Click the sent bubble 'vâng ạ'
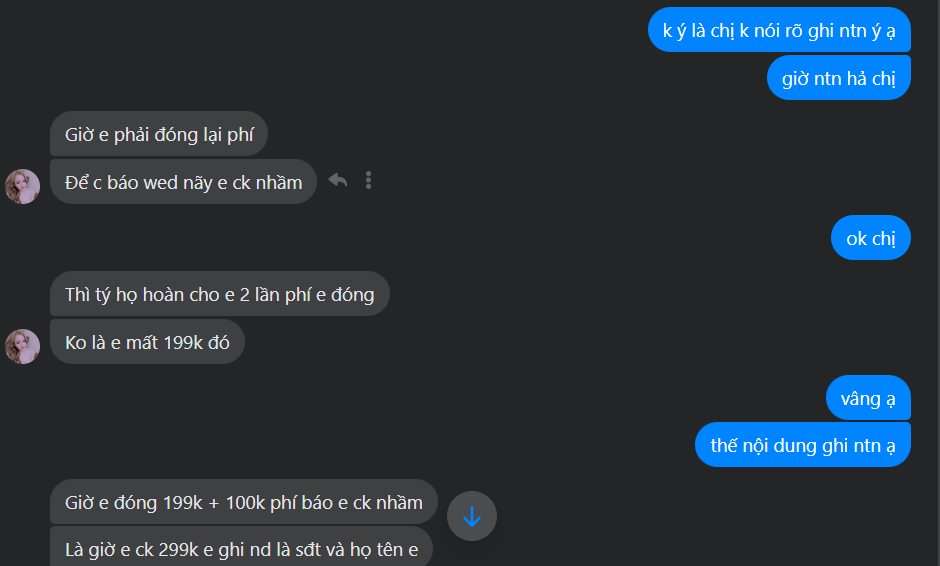The image size is (940, 566). 868,398
